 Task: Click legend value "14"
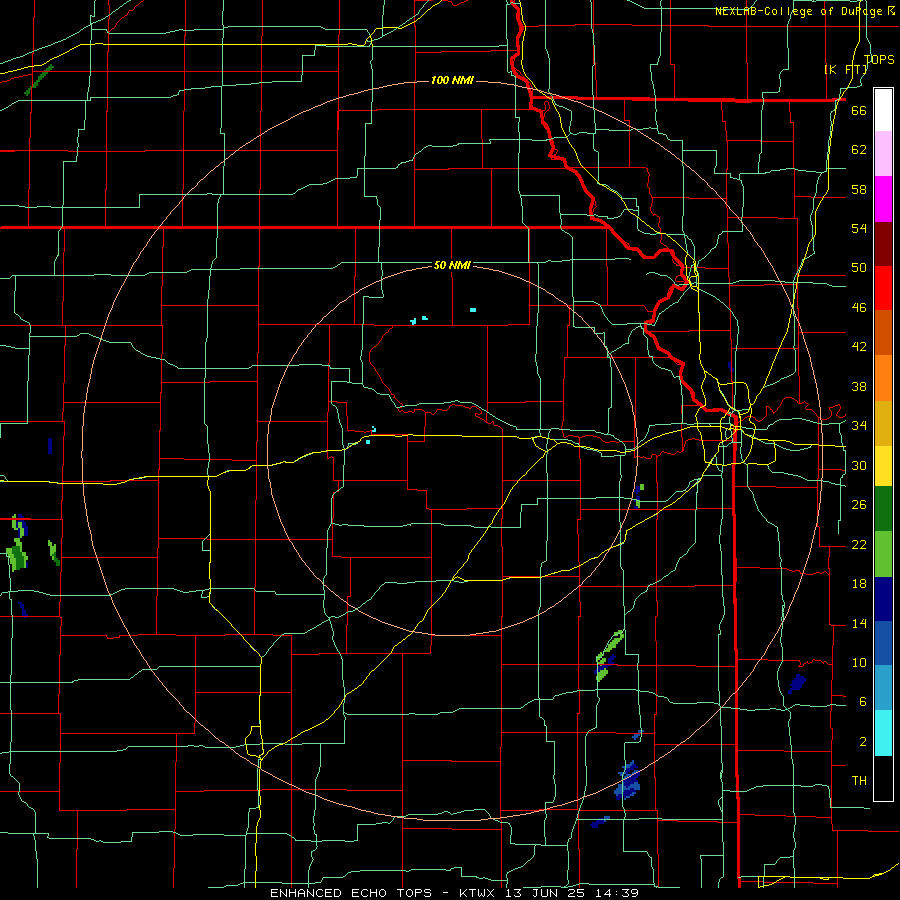tap(859, 623)
